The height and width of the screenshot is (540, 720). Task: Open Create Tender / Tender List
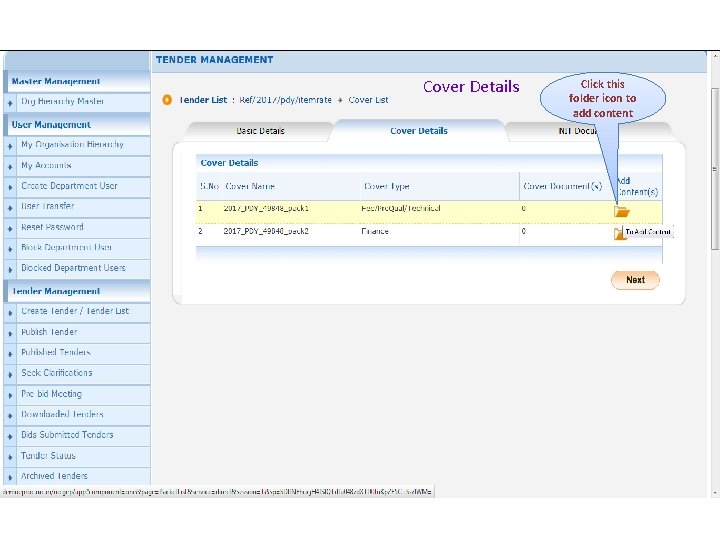pos(75,311)
